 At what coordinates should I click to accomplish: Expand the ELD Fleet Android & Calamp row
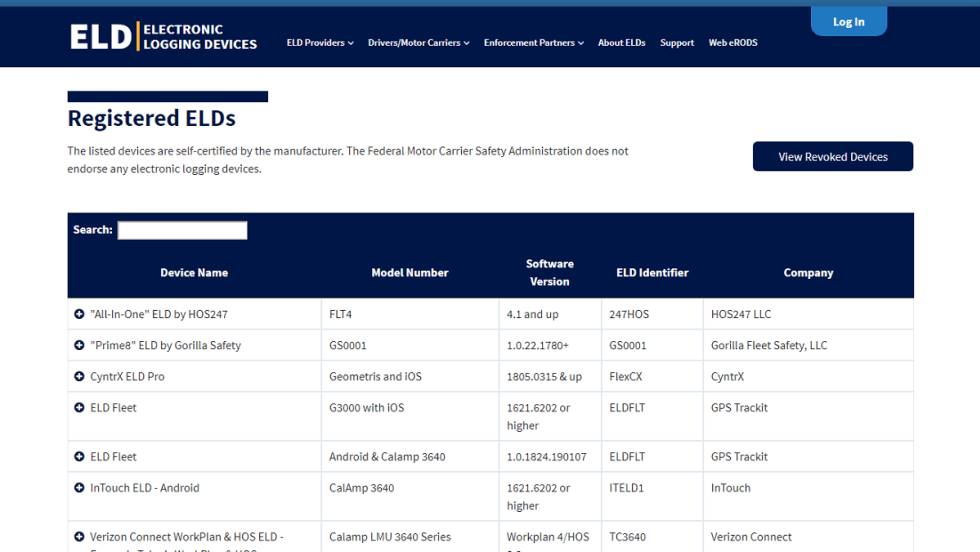(x=79, y=457)
